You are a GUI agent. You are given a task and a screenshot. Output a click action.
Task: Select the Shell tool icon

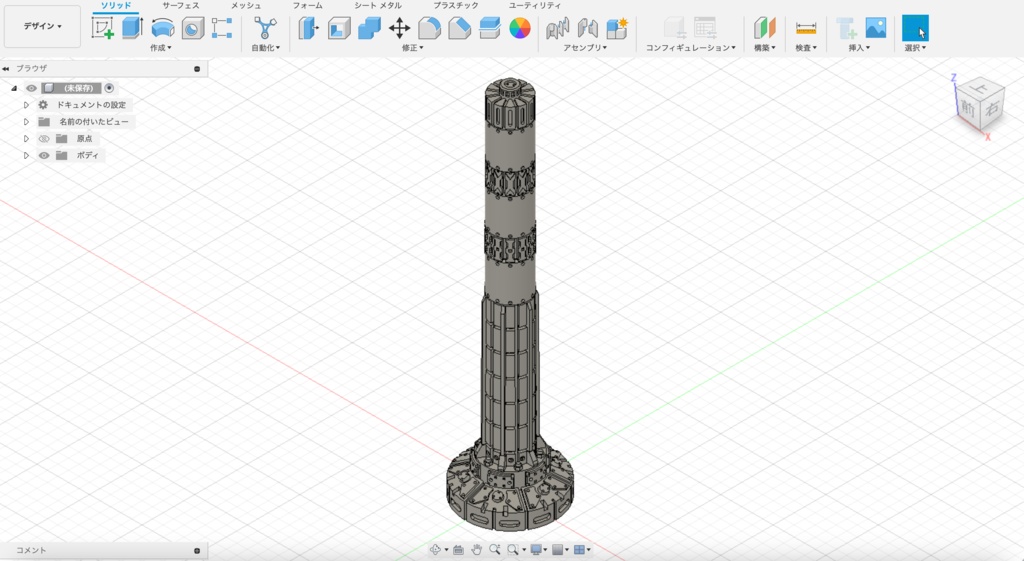tap(339, 28)
